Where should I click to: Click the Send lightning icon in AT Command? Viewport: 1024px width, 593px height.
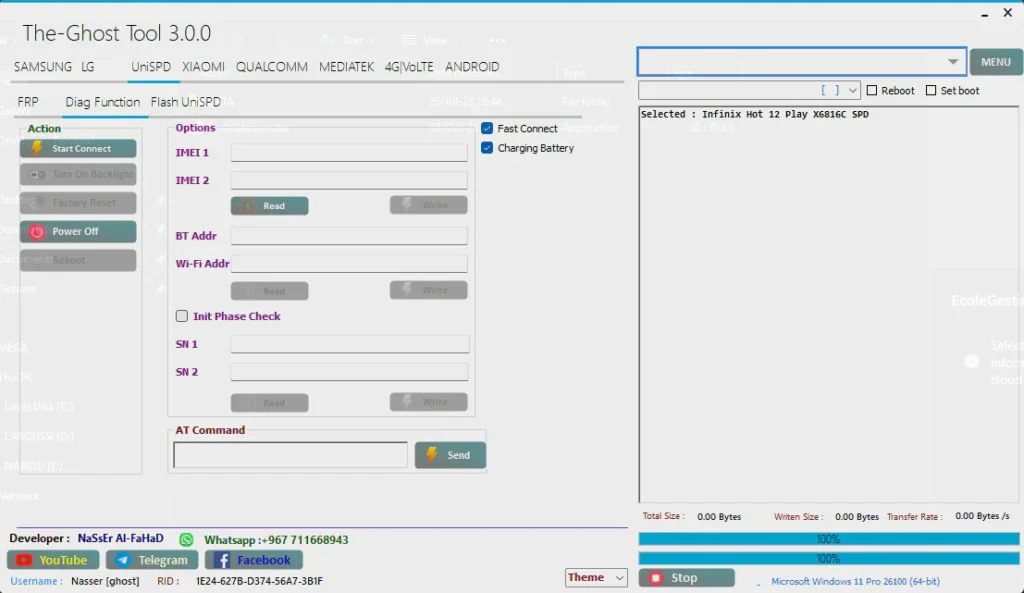pyautogui.click(x=431, y=455)
